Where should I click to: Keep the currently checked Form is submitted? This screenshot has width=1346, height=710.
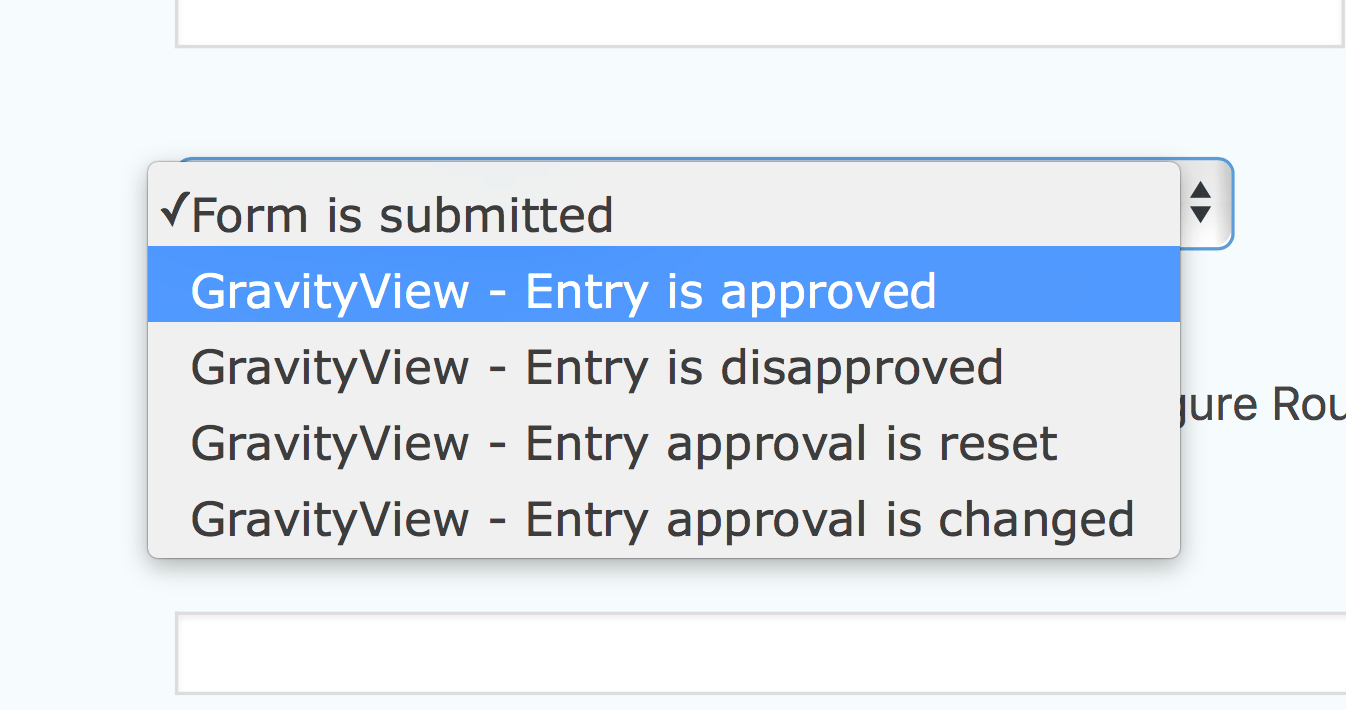664,212
